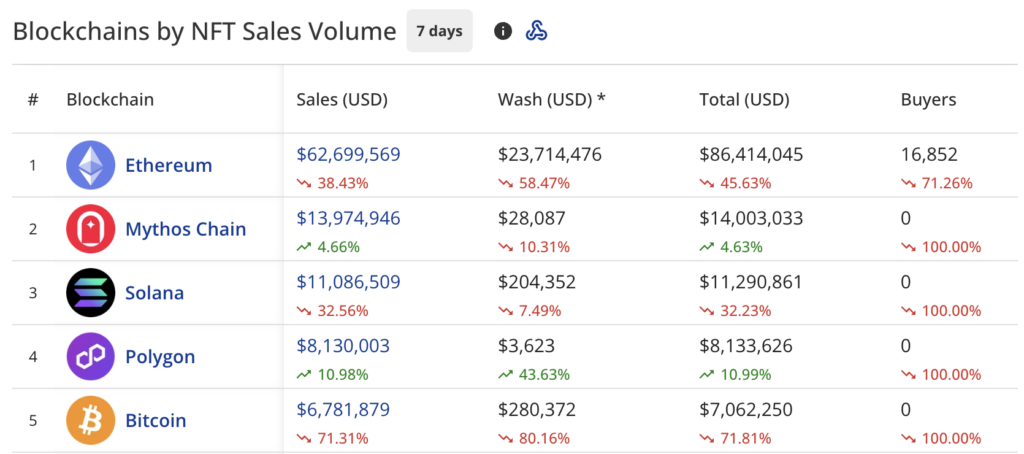Click the Bitcoin logo icon
Image resolution: width=1024 pixels, height=454 pixels.
pos(91,421)
